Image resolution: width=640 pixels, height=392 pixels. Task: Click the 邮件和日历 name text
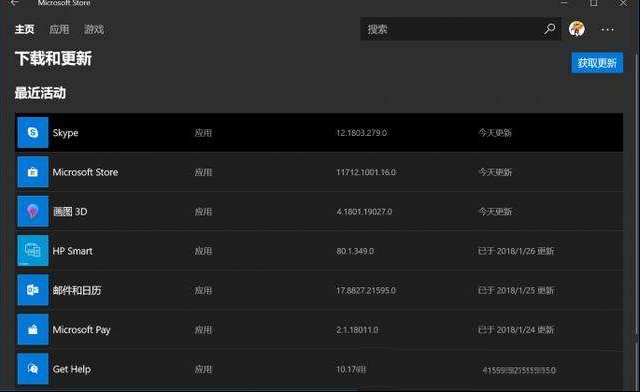pos(77,290)
